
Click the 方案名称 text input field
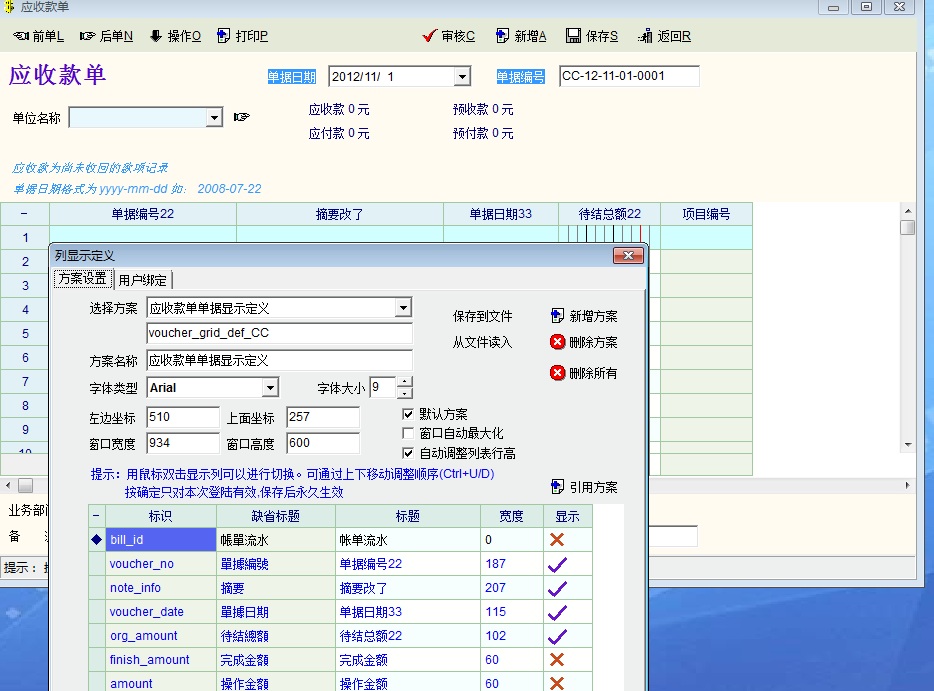pyautogui.click(x=279, y=360)
